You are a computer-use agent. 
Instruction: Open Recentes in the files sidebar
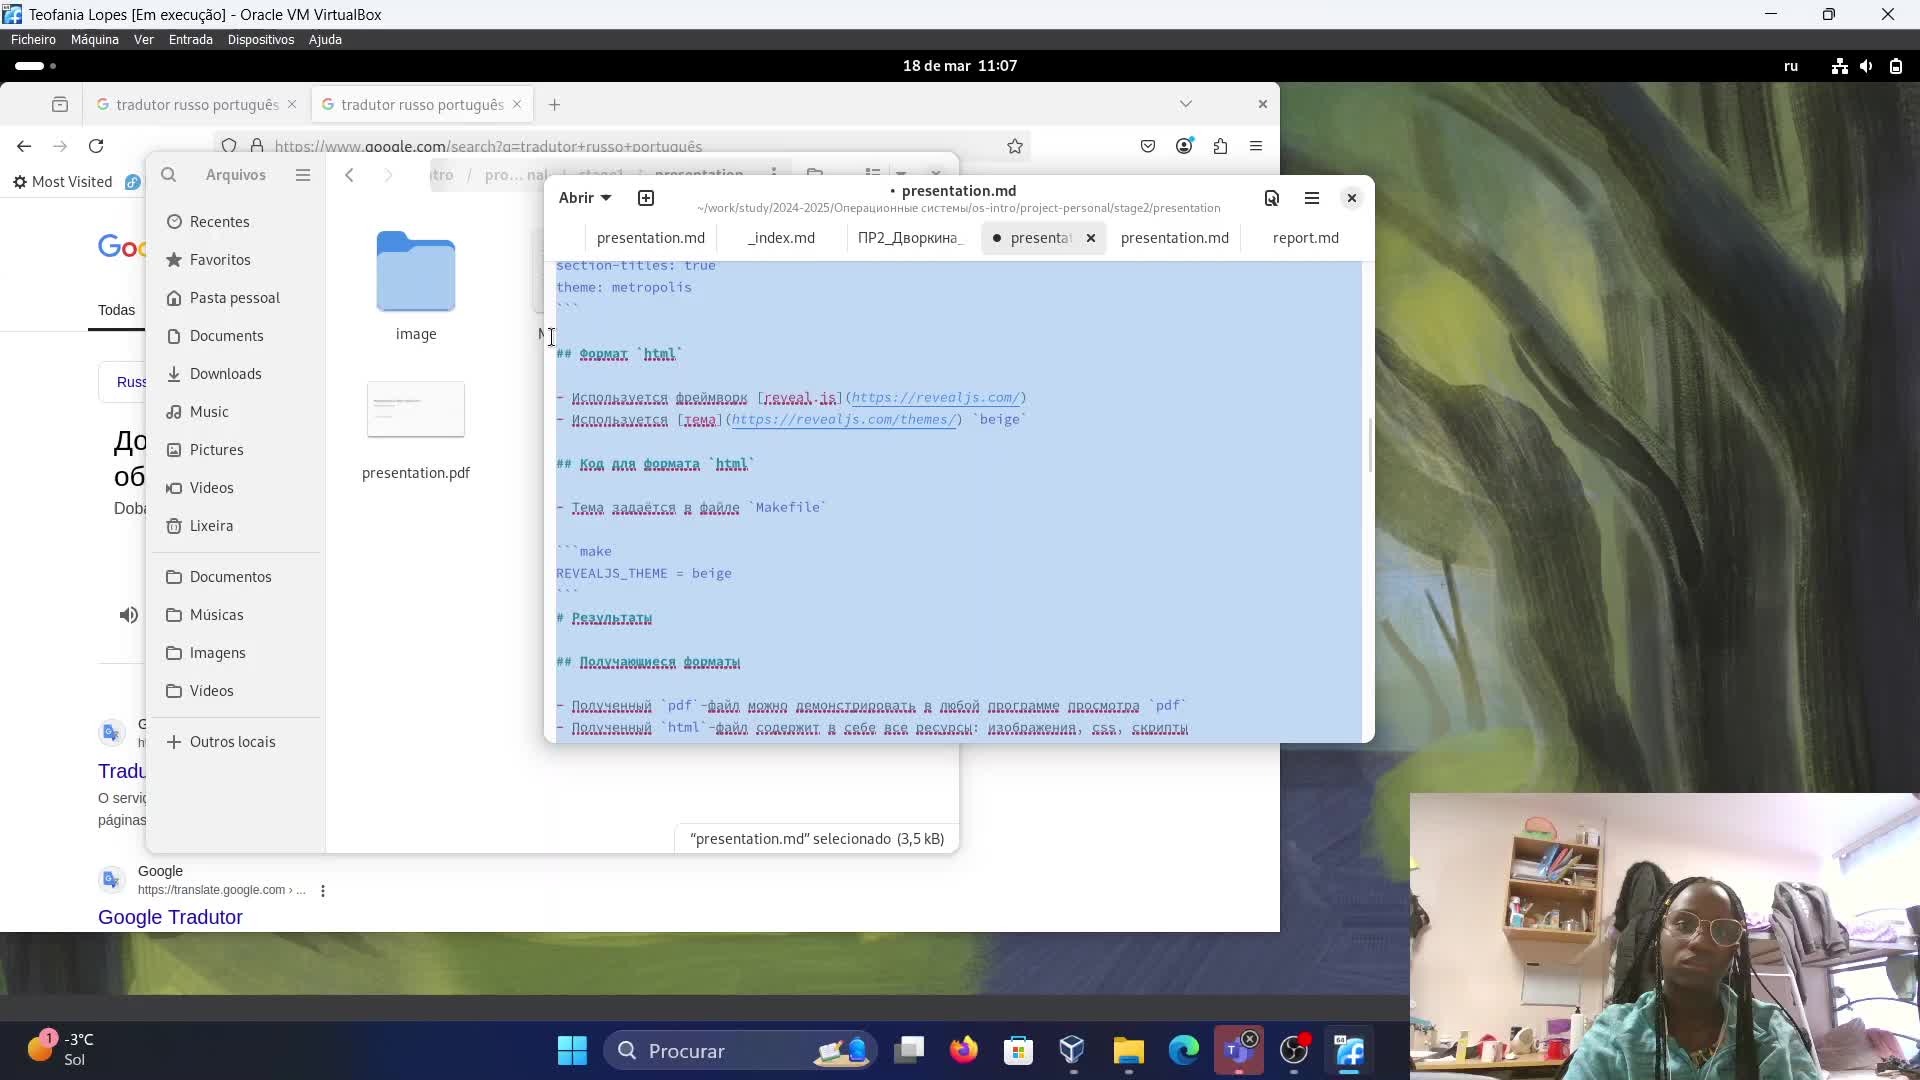pyautogui.click(x=236, y=222)
